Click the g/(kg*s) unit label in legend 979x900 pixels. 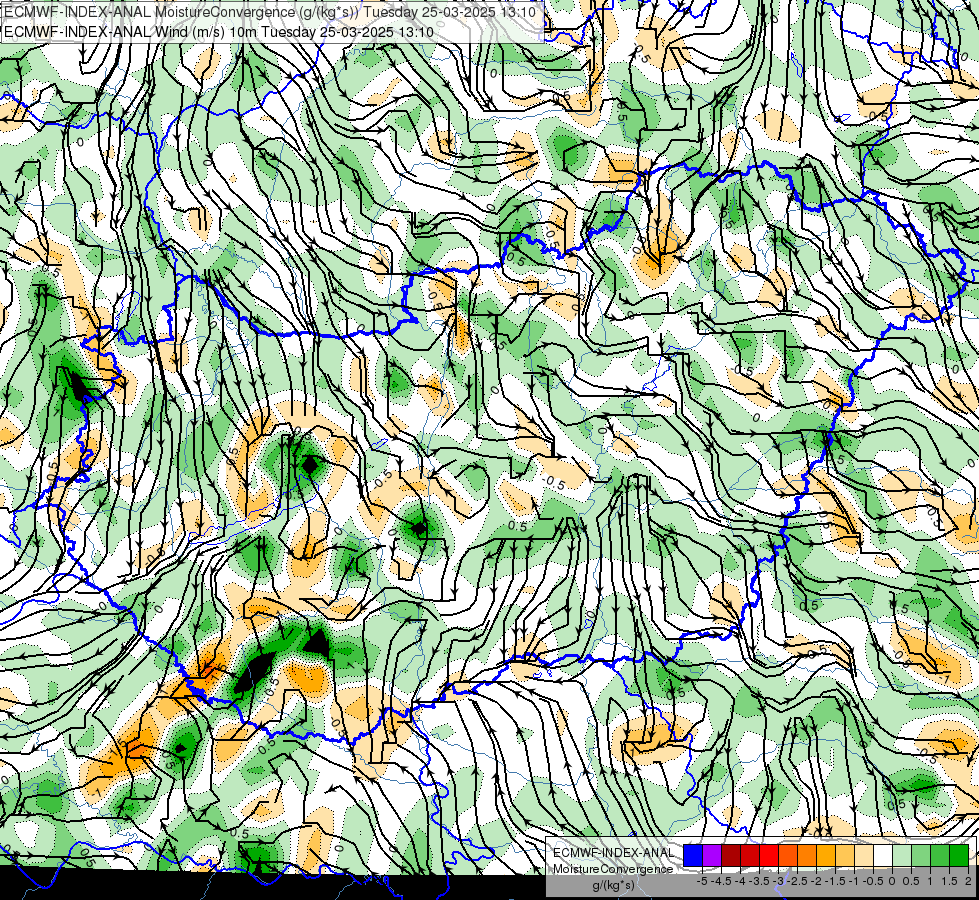[x=614, y=886]
